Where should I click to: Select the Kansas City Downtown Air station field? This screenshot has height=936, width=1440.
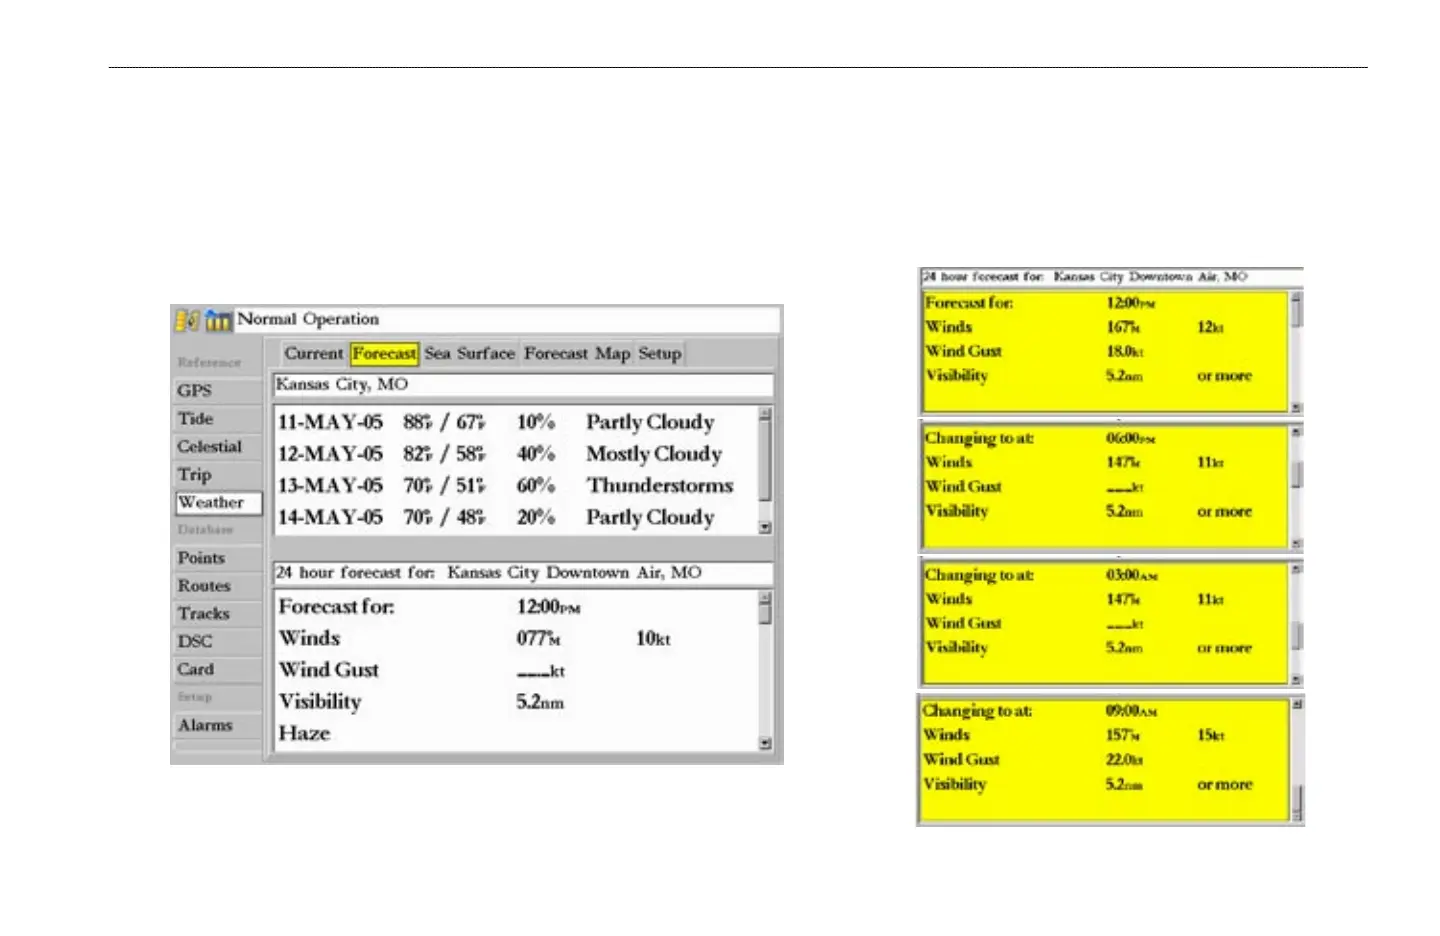[523, 573]
